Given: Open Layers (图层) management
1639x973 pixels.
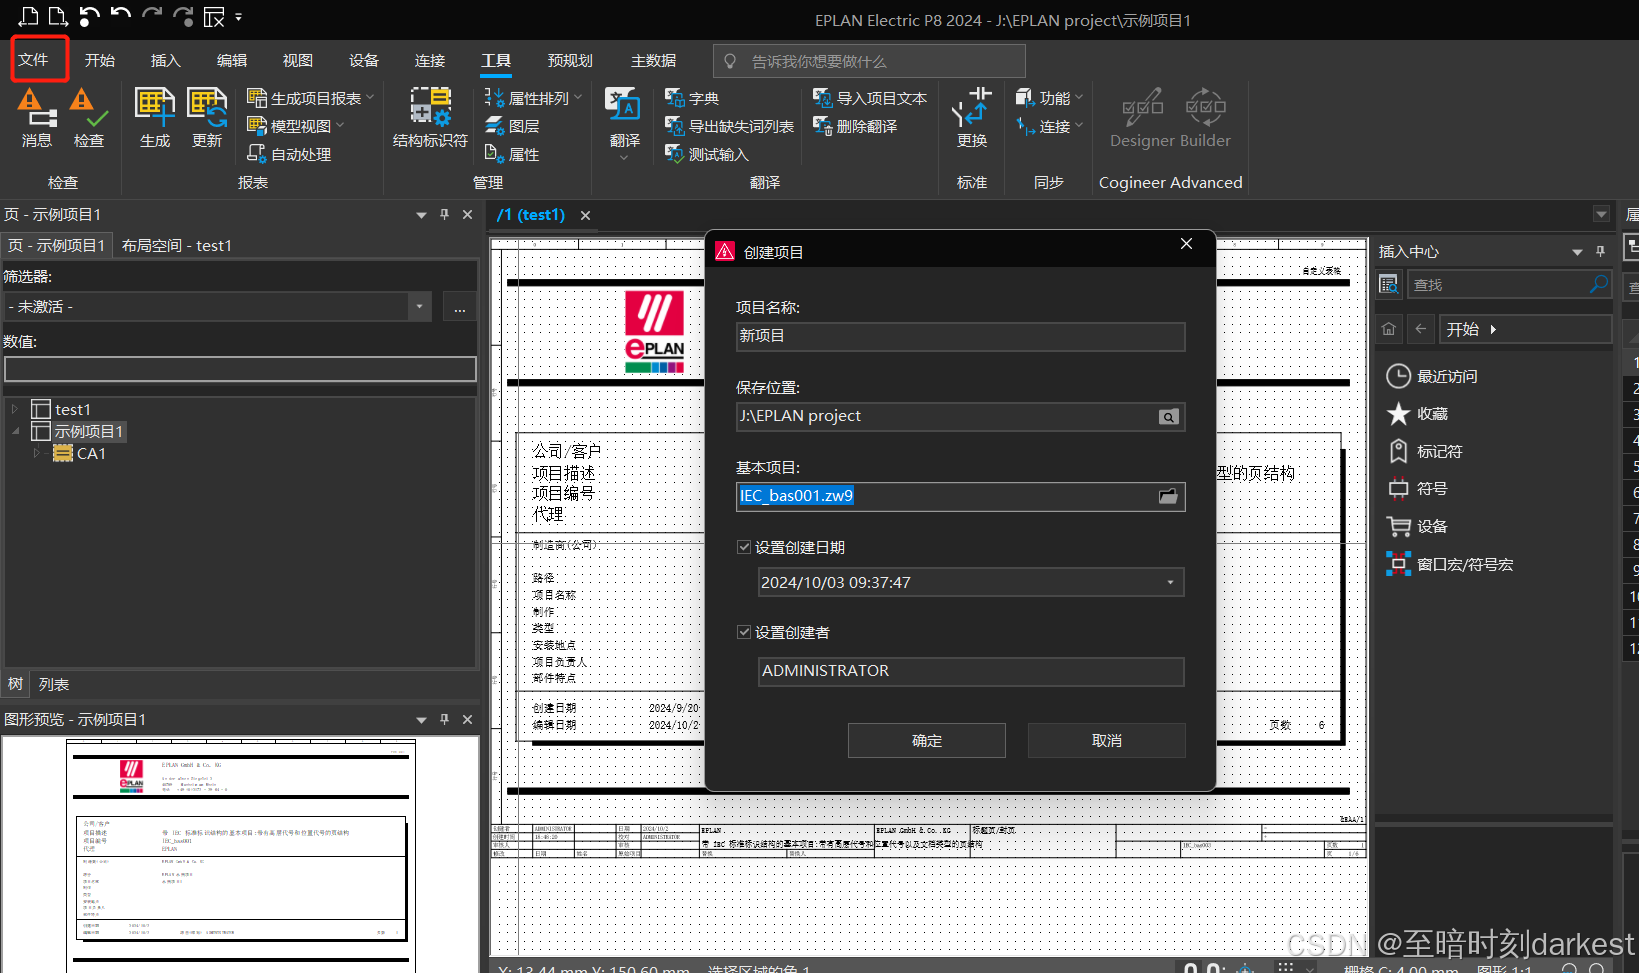Looking at the screenshot, I should pos(512,126).
